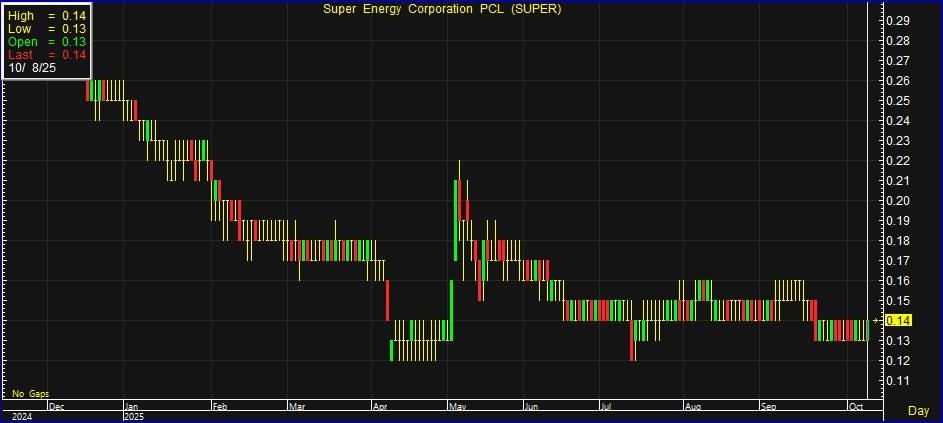Click the 2025 year label on the time axis
The image size is (943, 423).
coord(134,417)
